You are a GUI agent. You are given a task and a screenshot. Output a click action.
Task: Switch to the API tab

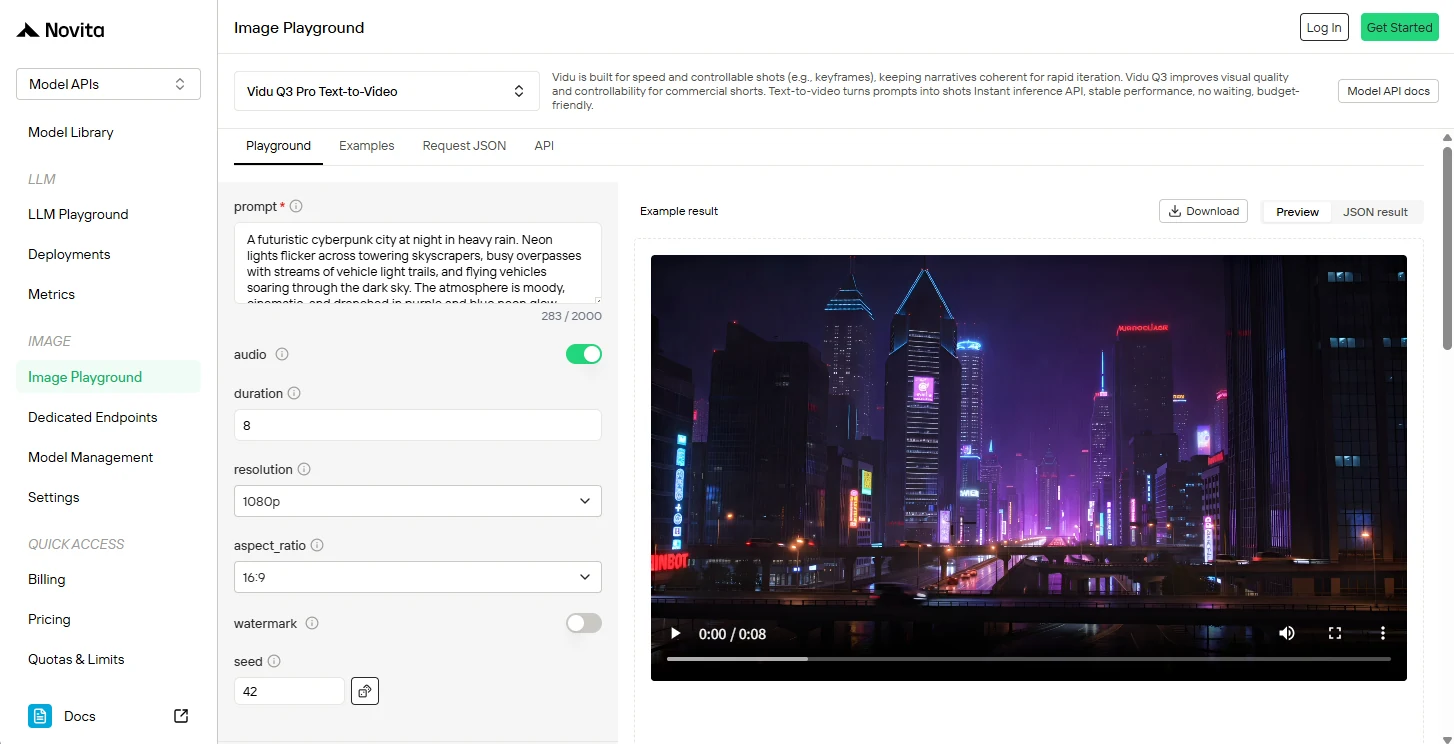[x=544, y=146]
